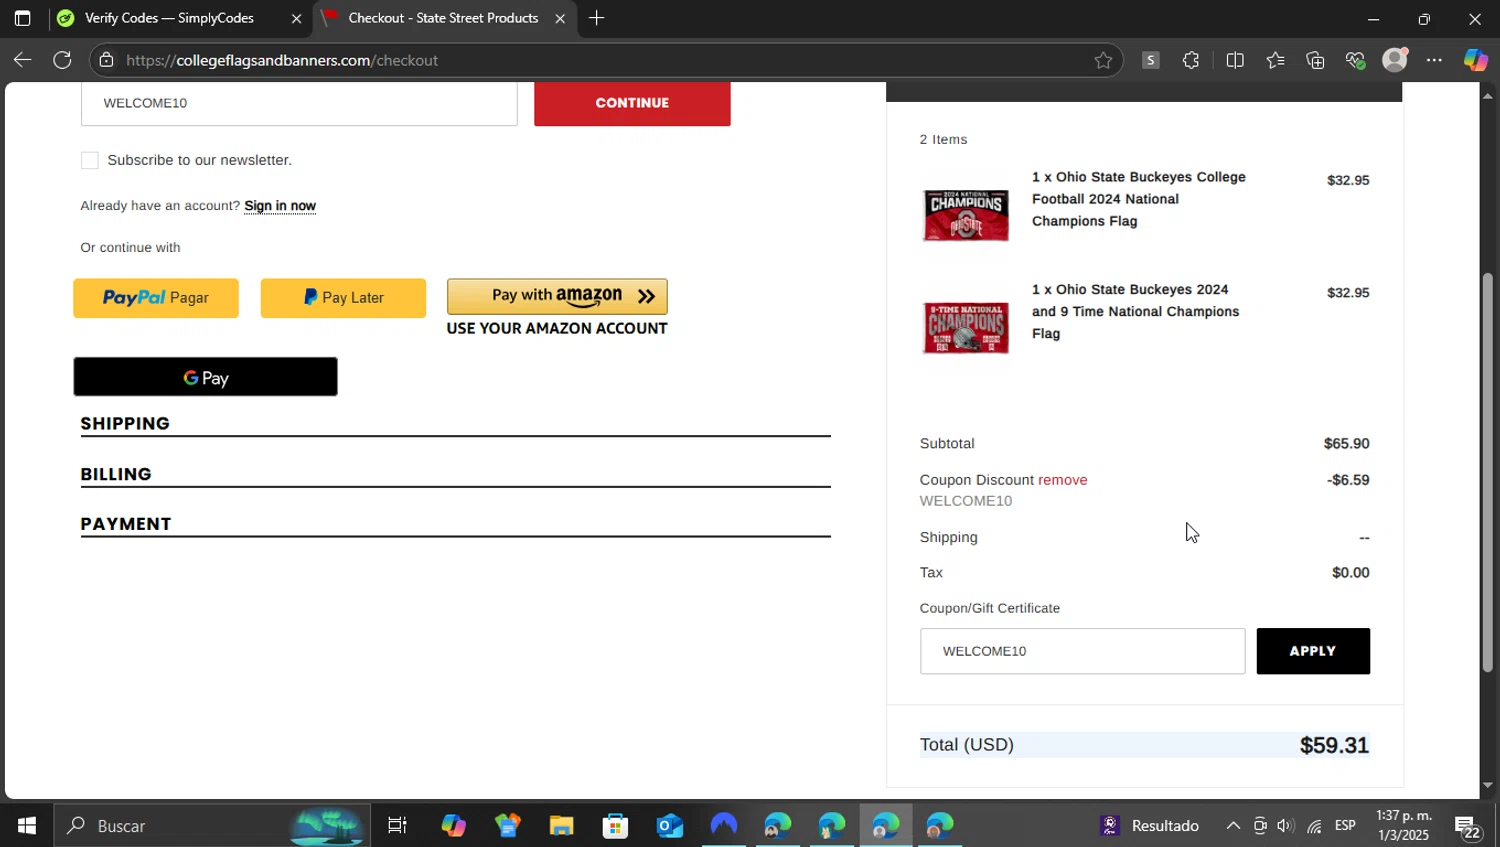This screenshot has width=1500, height=847.
Task: Click the Coupon/Gift Certificate code field
Action: pos(1082,651)
